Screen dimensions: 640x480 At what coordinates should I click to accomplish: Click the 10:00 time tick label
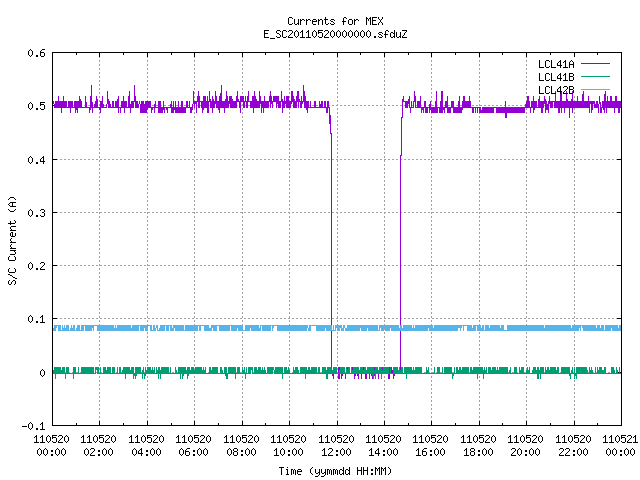pos(289,452)
